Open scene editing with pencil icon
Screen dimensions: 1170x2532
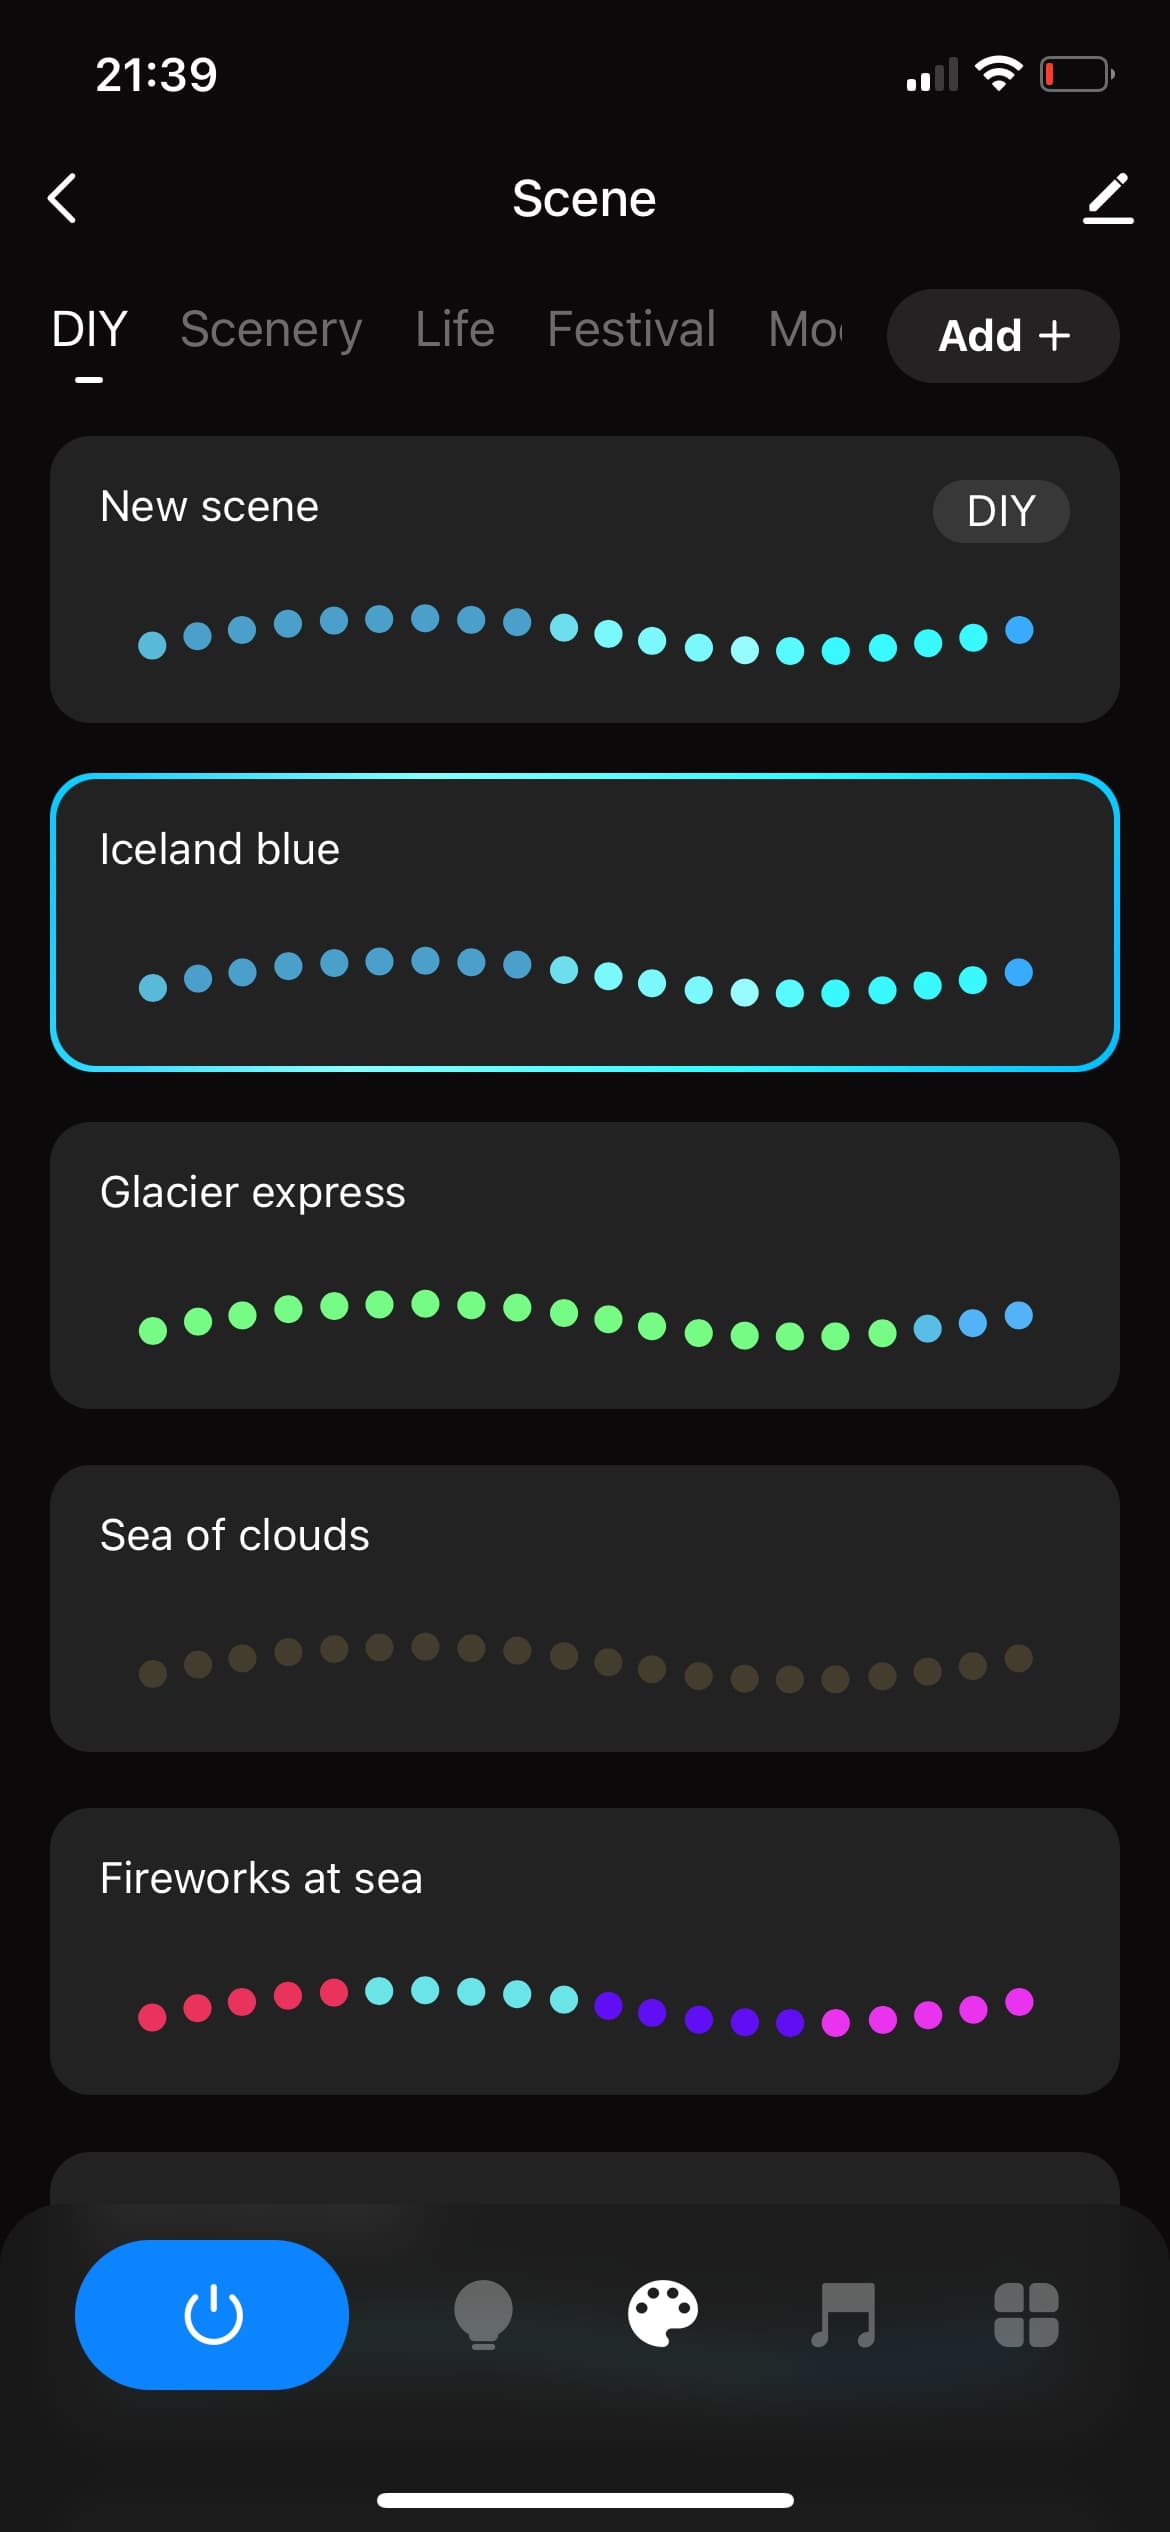click(1108, 198)
